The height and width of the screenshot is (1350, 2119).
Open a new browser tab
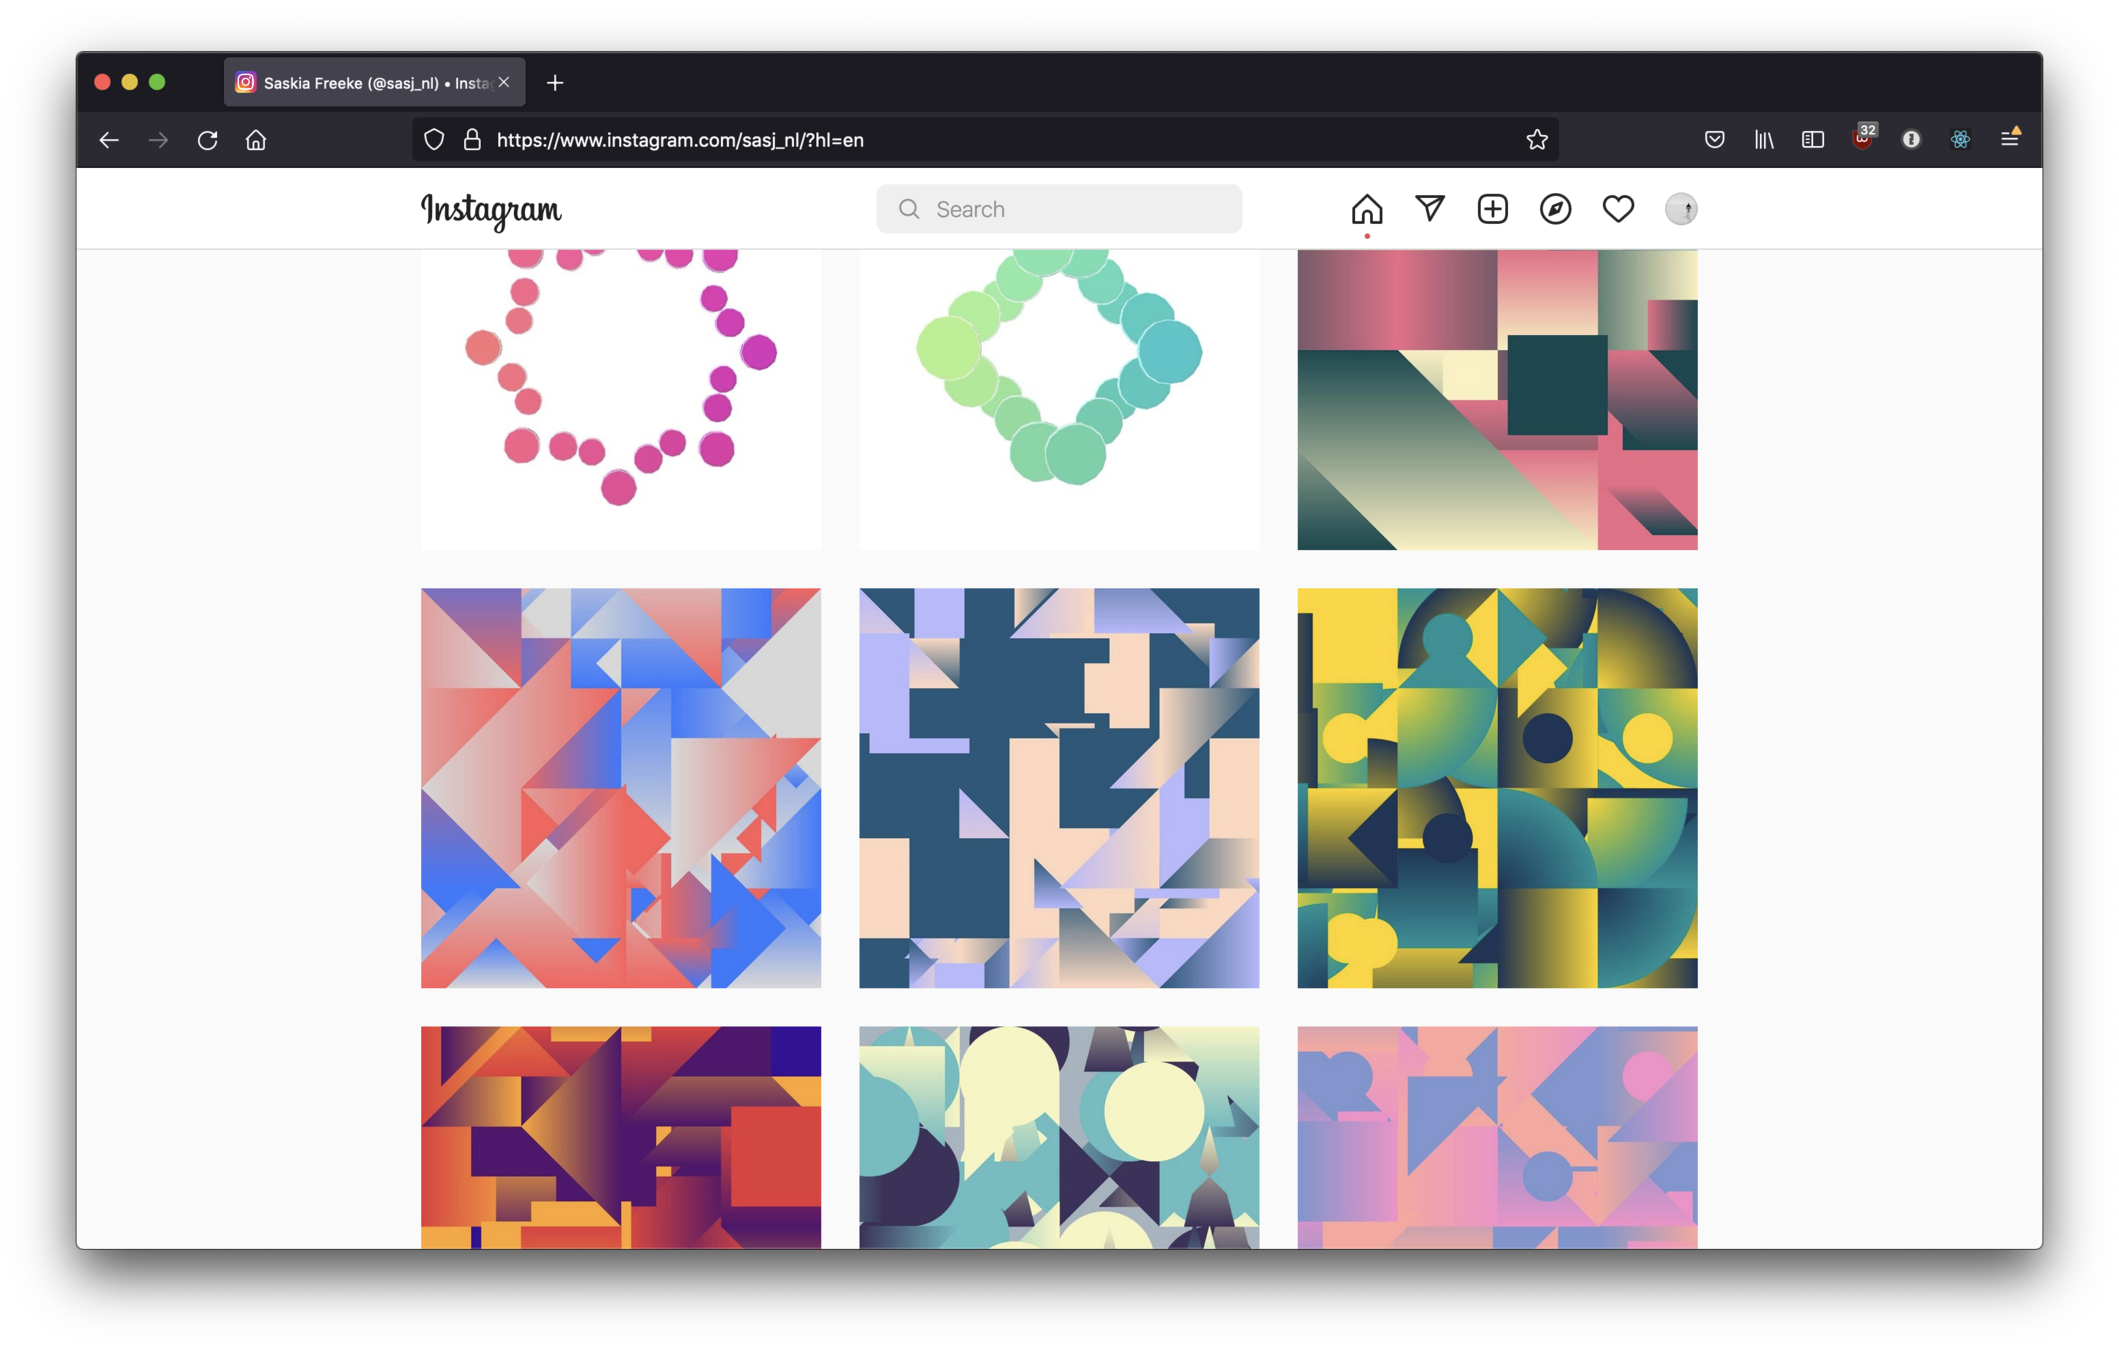[x=555, y=83]
